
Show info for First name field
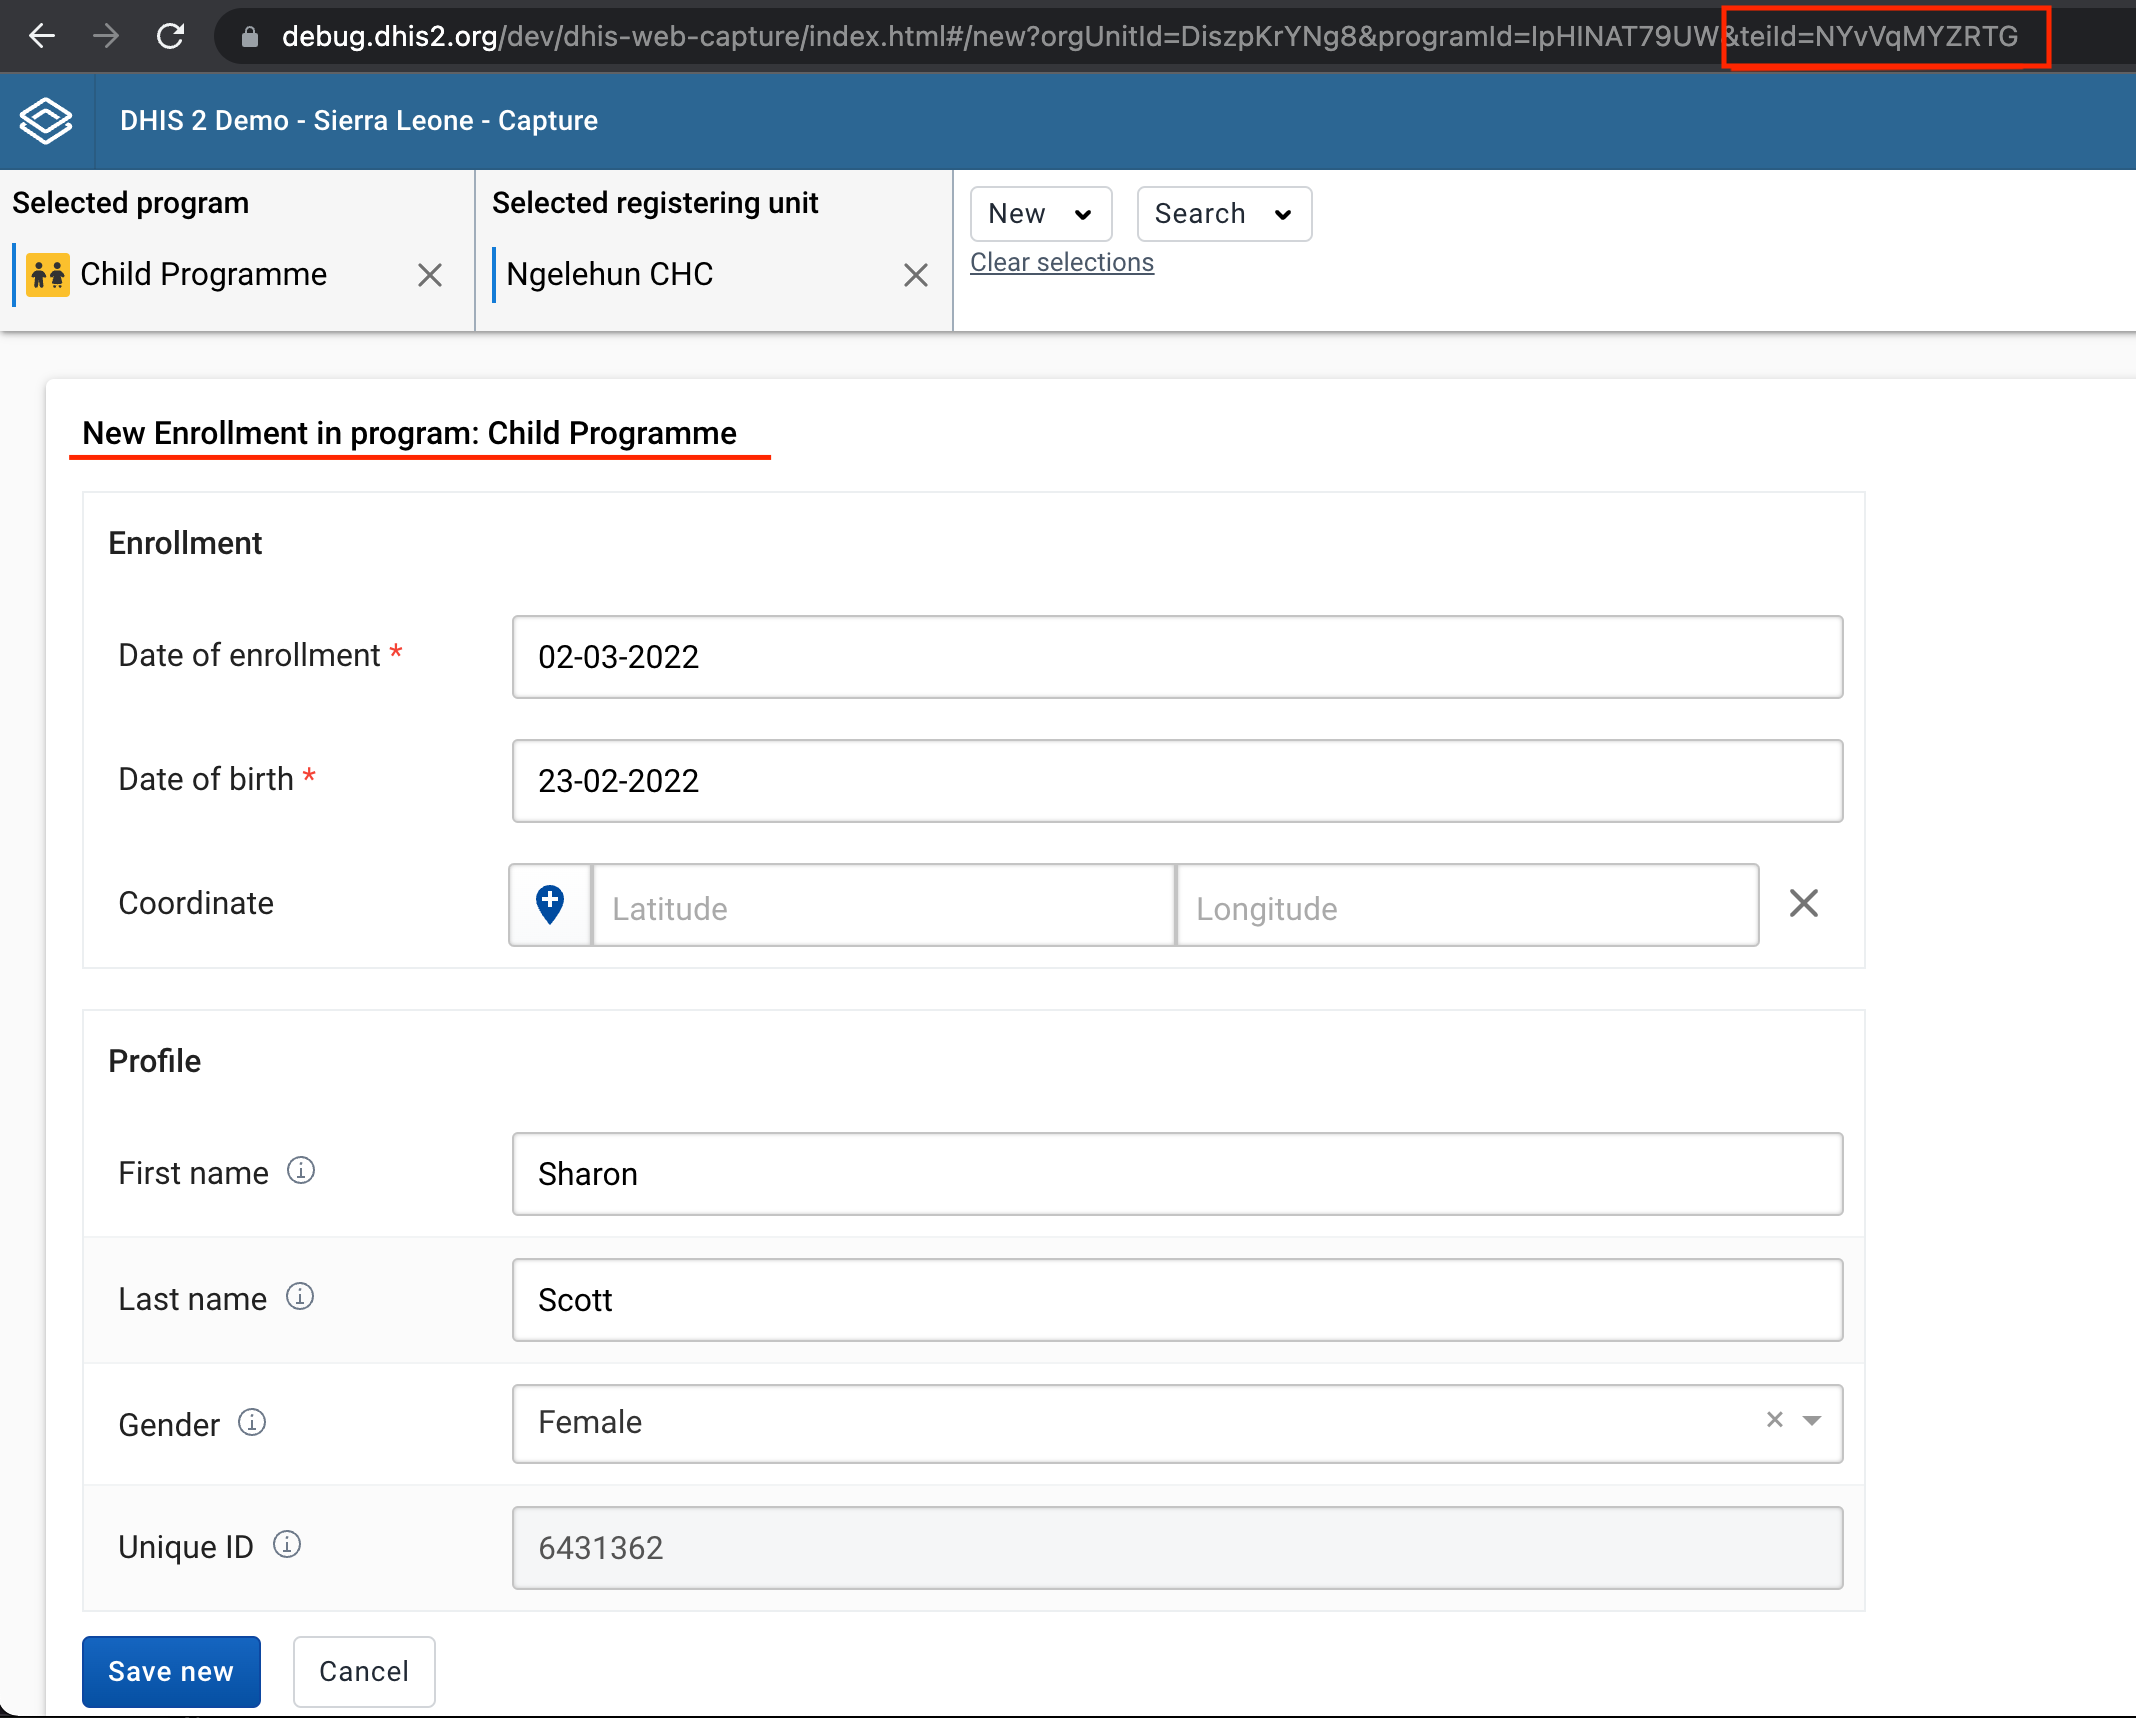pyautogui.click(x=301, y=1170)
